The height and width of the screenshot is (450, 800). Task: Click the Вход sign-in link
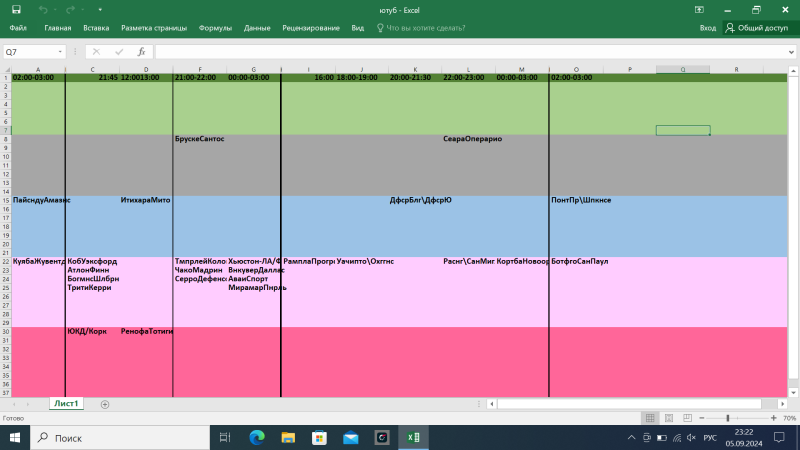coord(707,29)
